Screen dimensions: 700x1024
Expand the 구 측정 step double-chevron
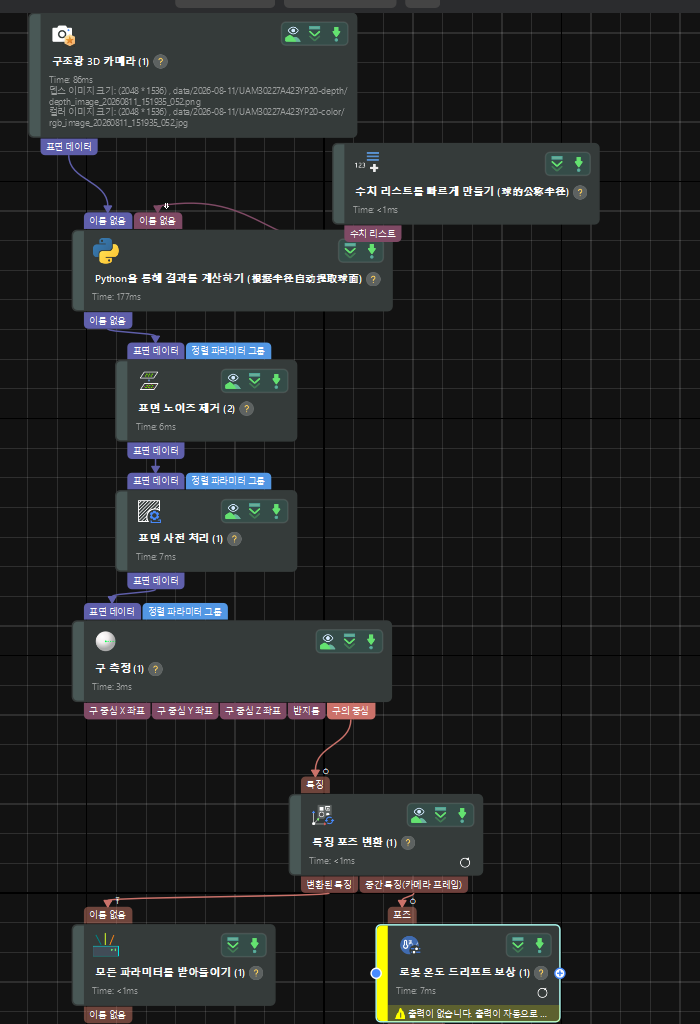[x=349, y=641]
